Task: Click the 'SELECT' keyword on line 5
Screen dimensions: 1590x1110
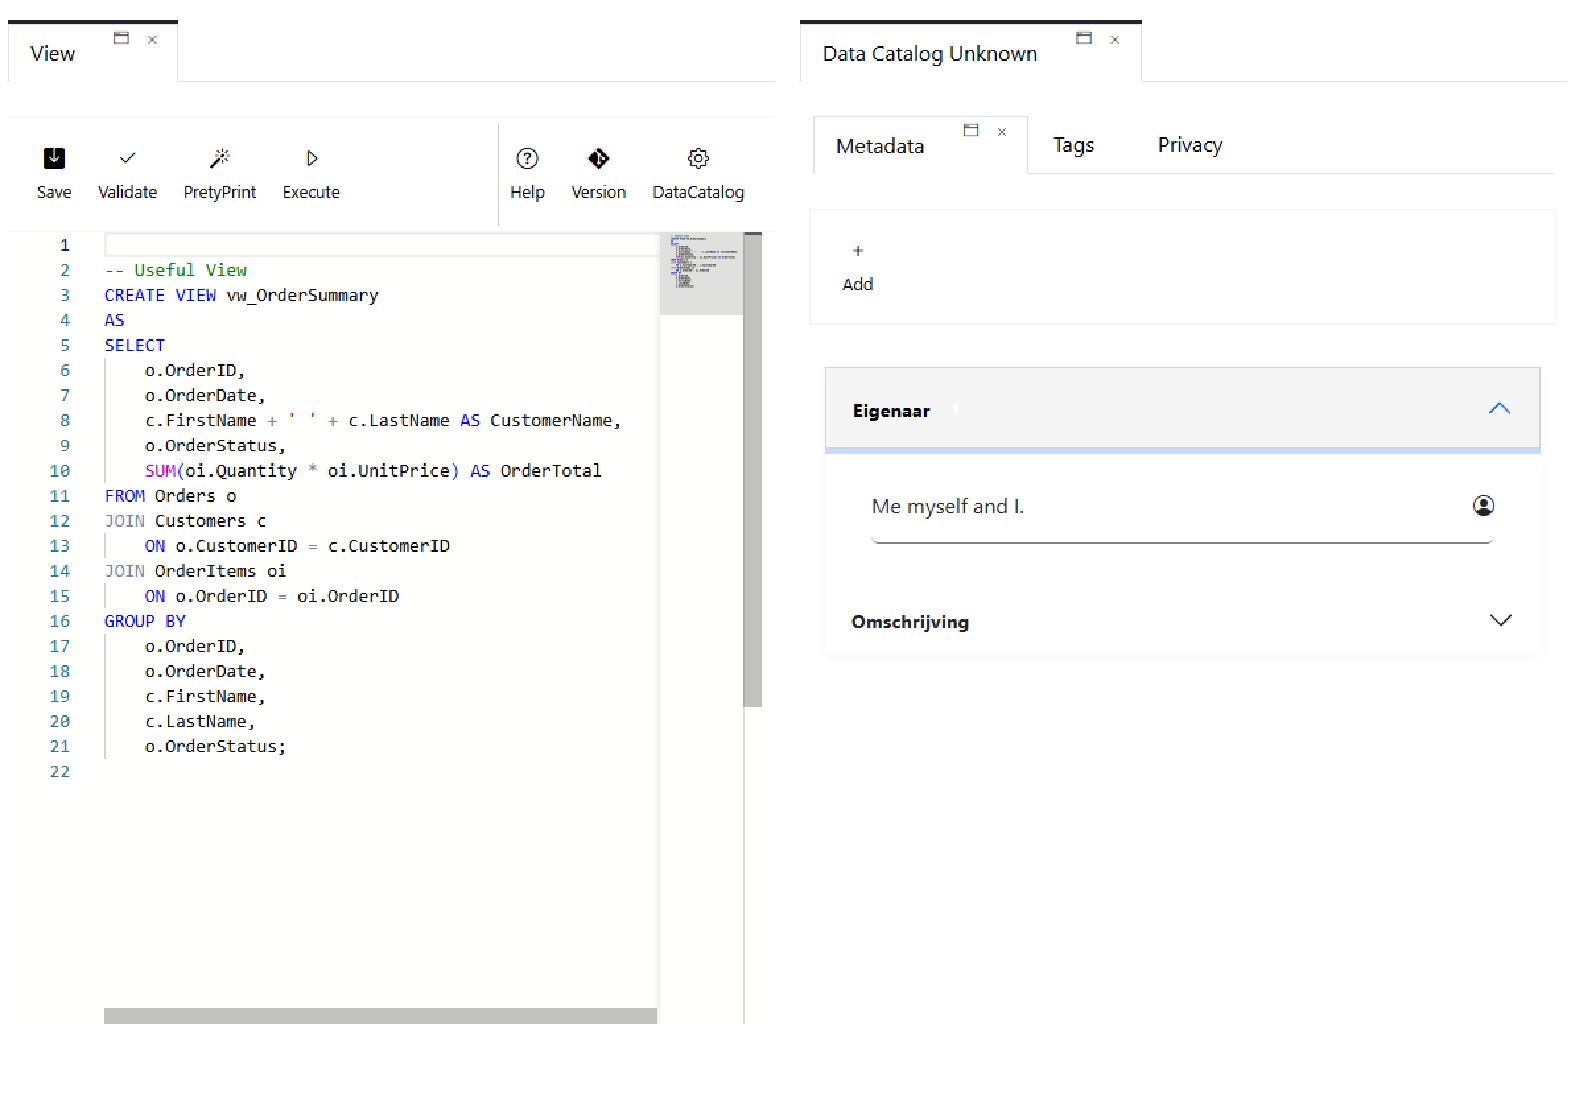Action: pyautogui.click(x=135, y=345)
